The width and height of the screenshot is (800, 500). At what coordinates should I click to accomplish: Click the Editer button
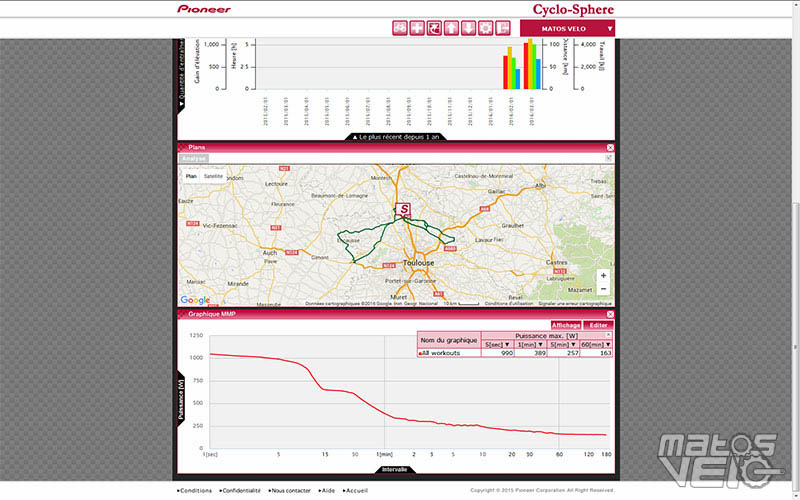point(598,325)
